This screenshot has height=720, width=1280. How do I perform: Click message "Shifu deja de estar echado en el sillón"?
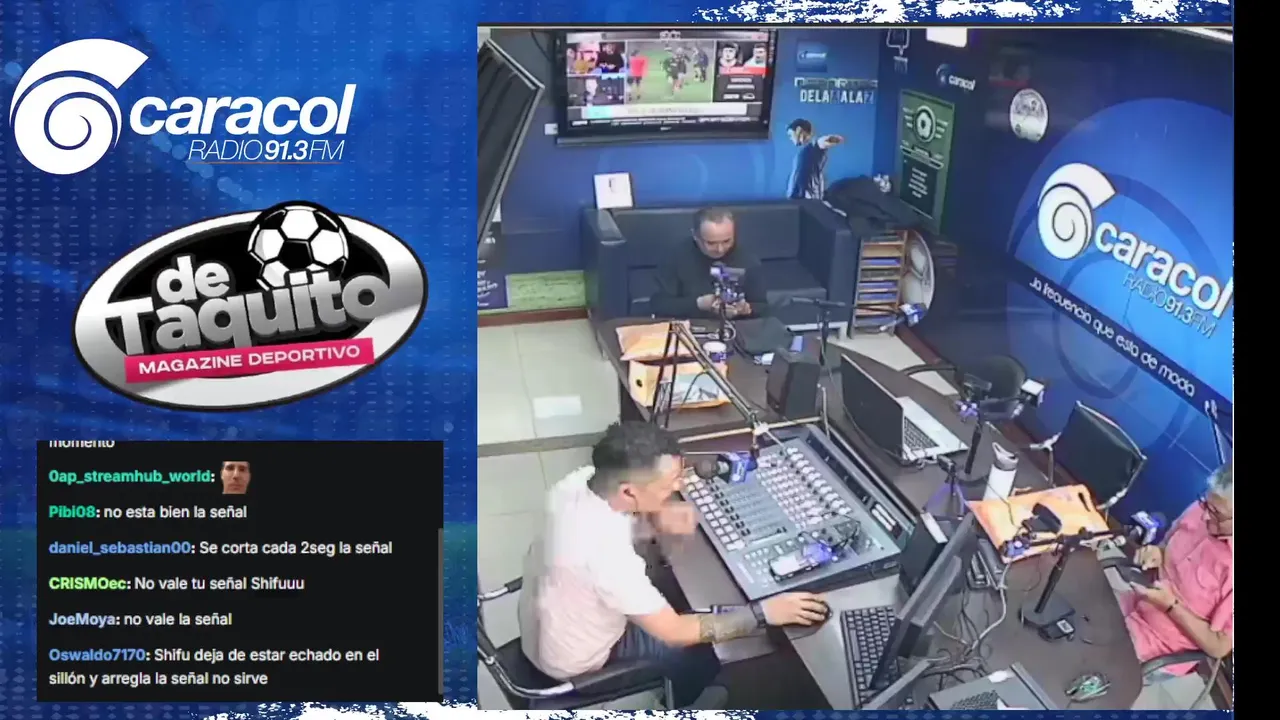(x=214, y=666)
